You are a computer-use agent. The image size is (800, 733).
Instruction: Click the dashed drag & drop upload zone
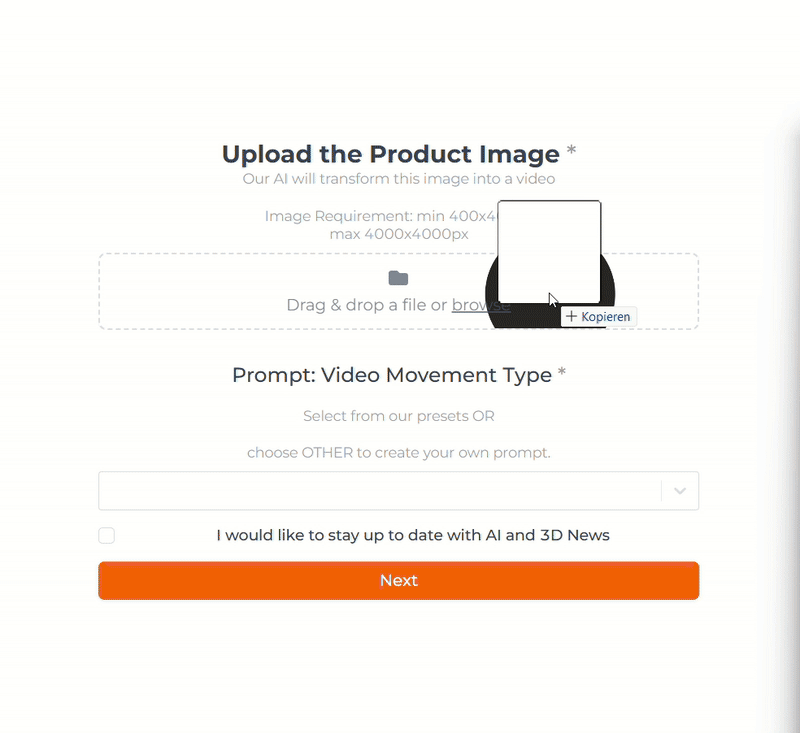[398, 291]
